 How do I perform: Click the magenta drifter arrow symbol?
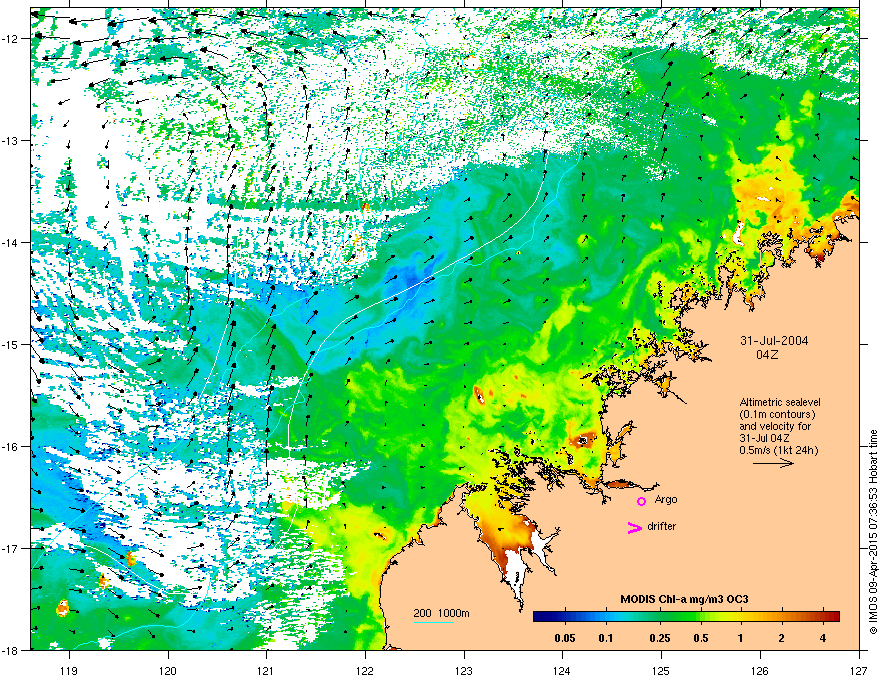[x=634, y=527]
